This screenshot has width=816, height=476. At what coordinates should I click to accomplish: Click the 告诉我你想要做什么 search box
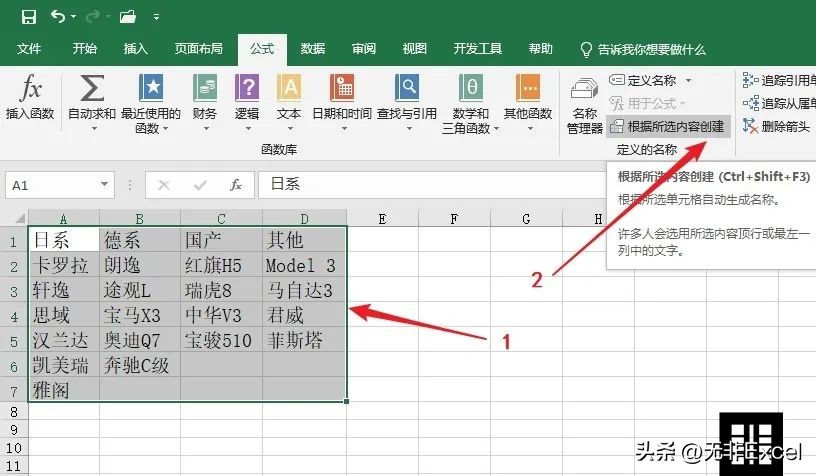coord(643,49)
